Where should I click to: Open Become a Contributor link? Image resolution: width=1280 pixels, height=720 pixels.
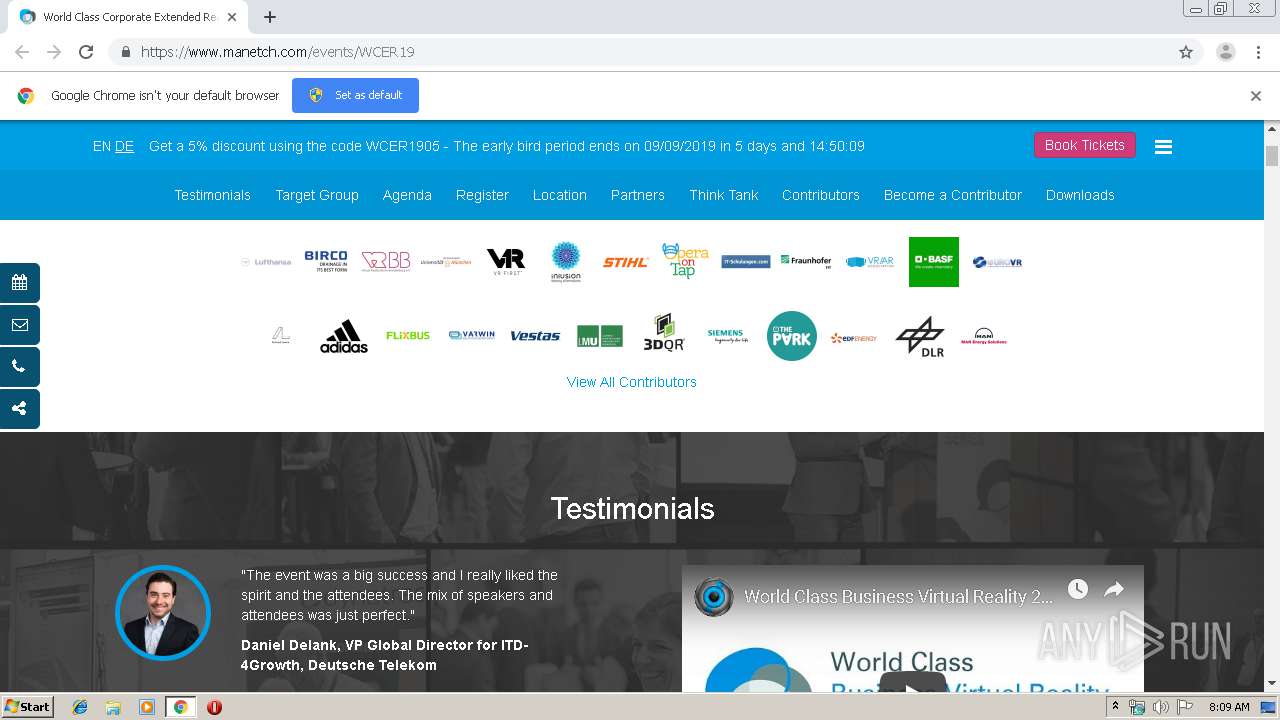coord(953,195)
